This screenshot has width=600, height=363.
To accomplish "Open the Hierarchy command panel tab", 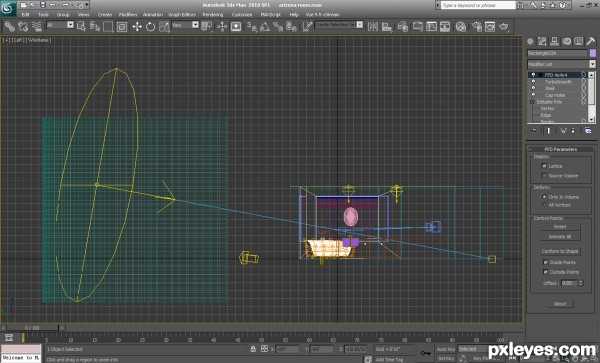I will tap(554, 41).
